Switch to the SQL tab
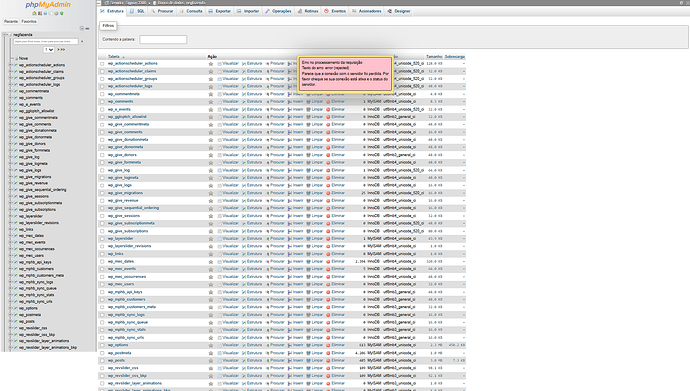Image resolution: width=690 pixels, height=391 pixels. [x=137, y=11]
